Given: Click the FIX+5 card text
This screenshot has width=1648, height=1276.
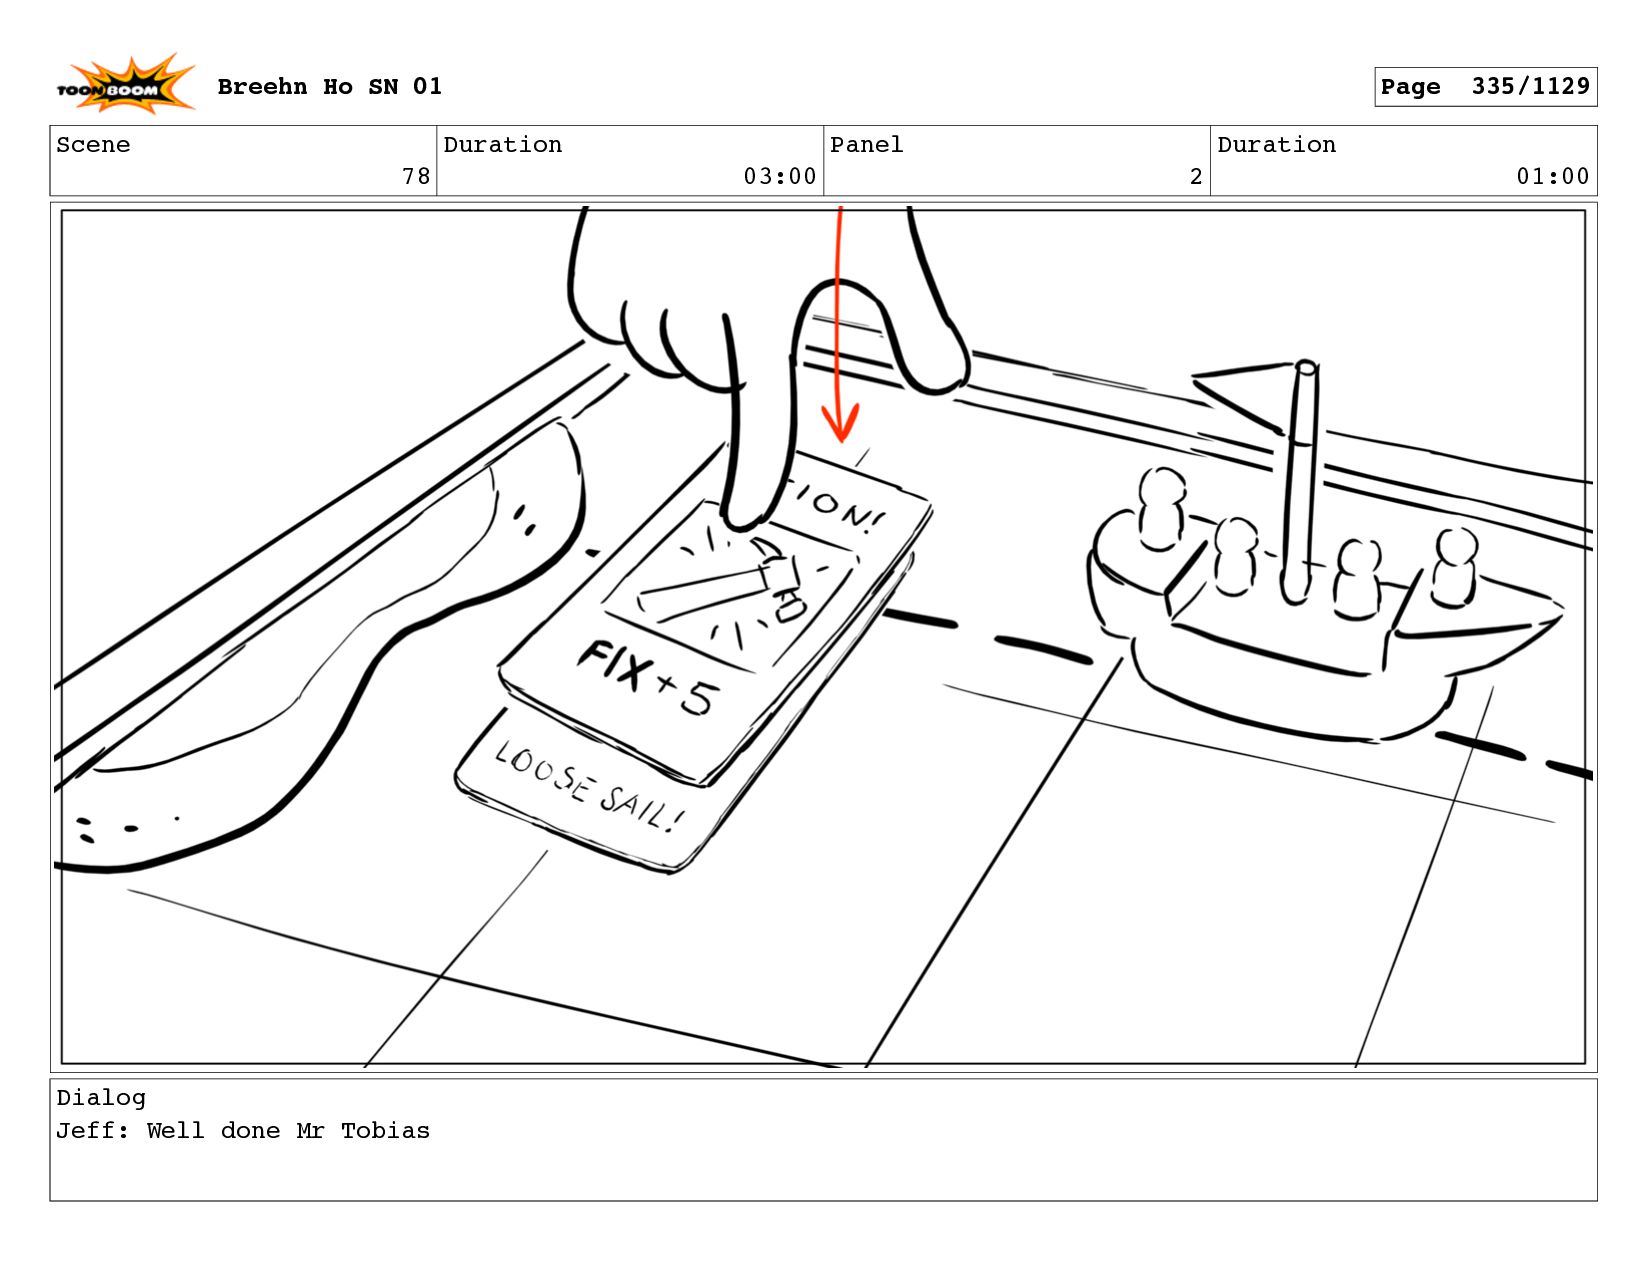Looking at the screenshot, I should 649,678.
